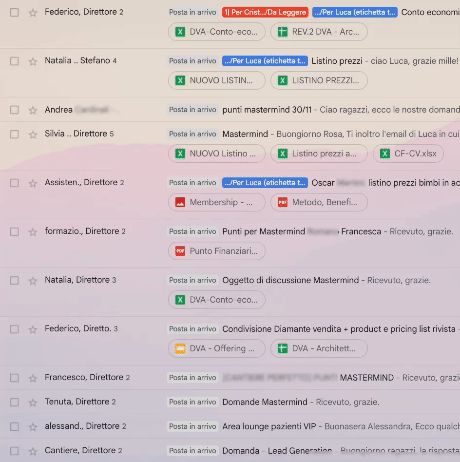Viewport: 460px width, 462px height.
Task: Open the NUOVO Listino ... attachment in Silvia's email
Action: [x=217, y=154]
